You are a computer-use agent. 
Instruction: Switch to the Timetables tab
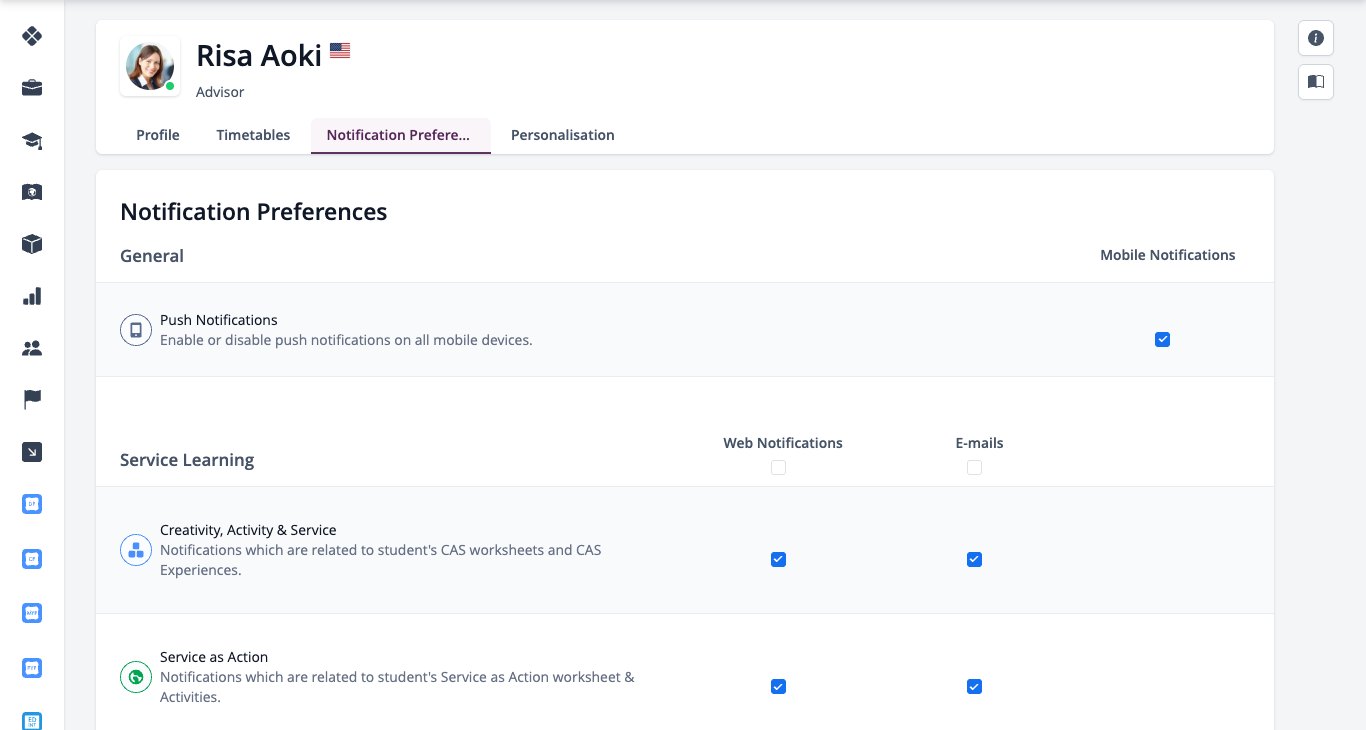(253, 135)
